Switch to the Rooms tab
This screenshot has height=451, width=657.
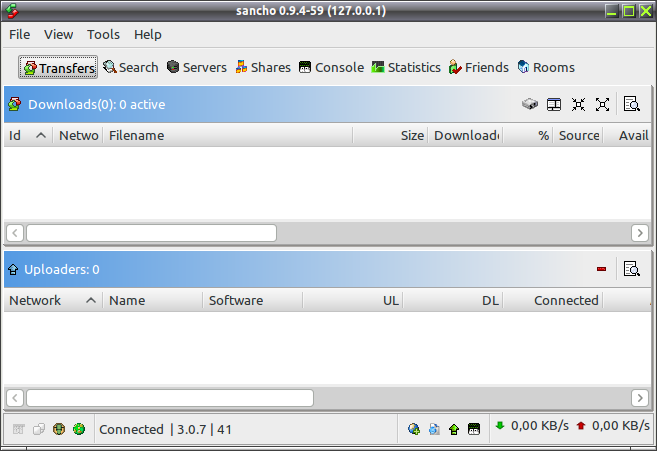pyautogui.click(x=546, y=67)
